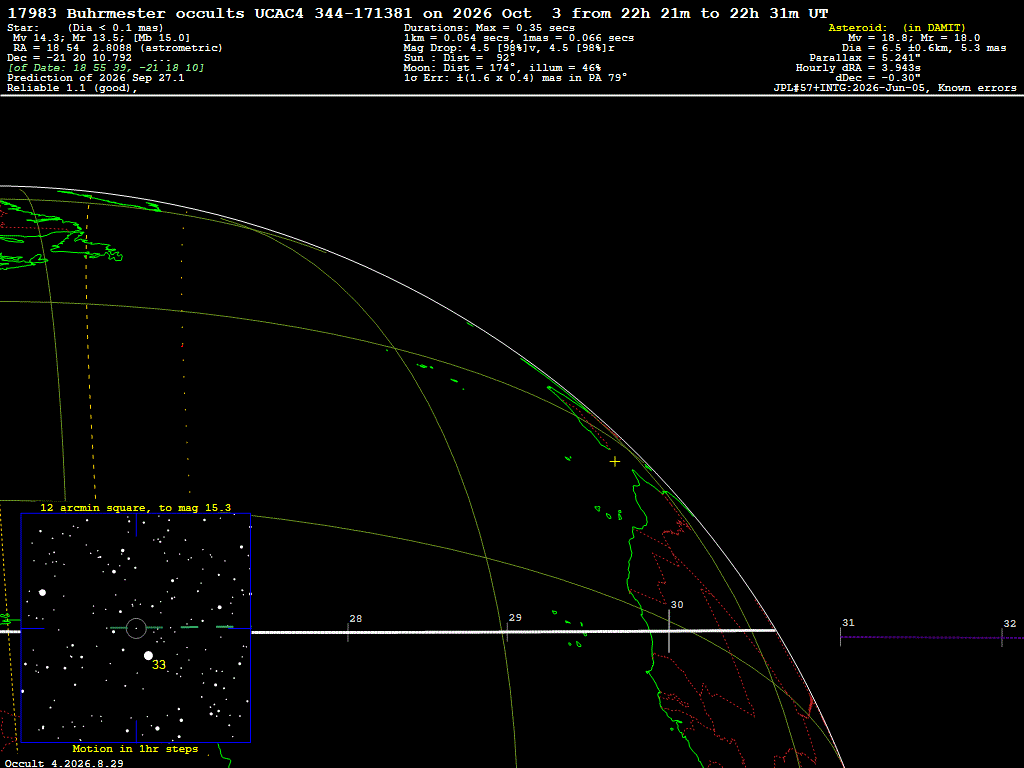This screenshot has width=1024, height=768.
Task: Click the large star left of chart center
Action: coord(42,592)
